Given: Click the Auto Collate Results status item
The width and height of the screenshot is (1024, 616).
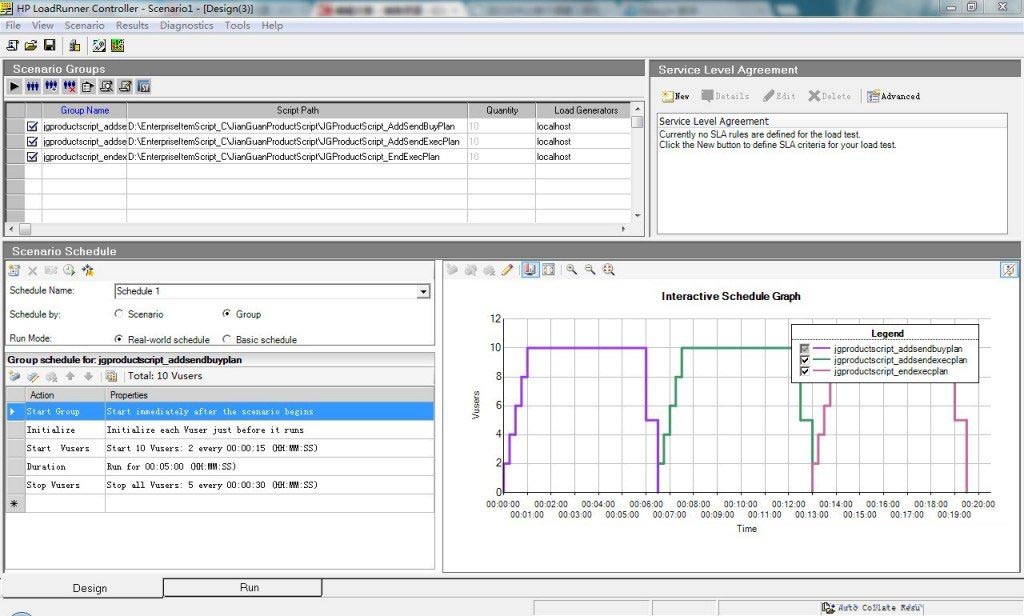Looking at the screenshot, I should pyautogui.click(x=871, y=608).
